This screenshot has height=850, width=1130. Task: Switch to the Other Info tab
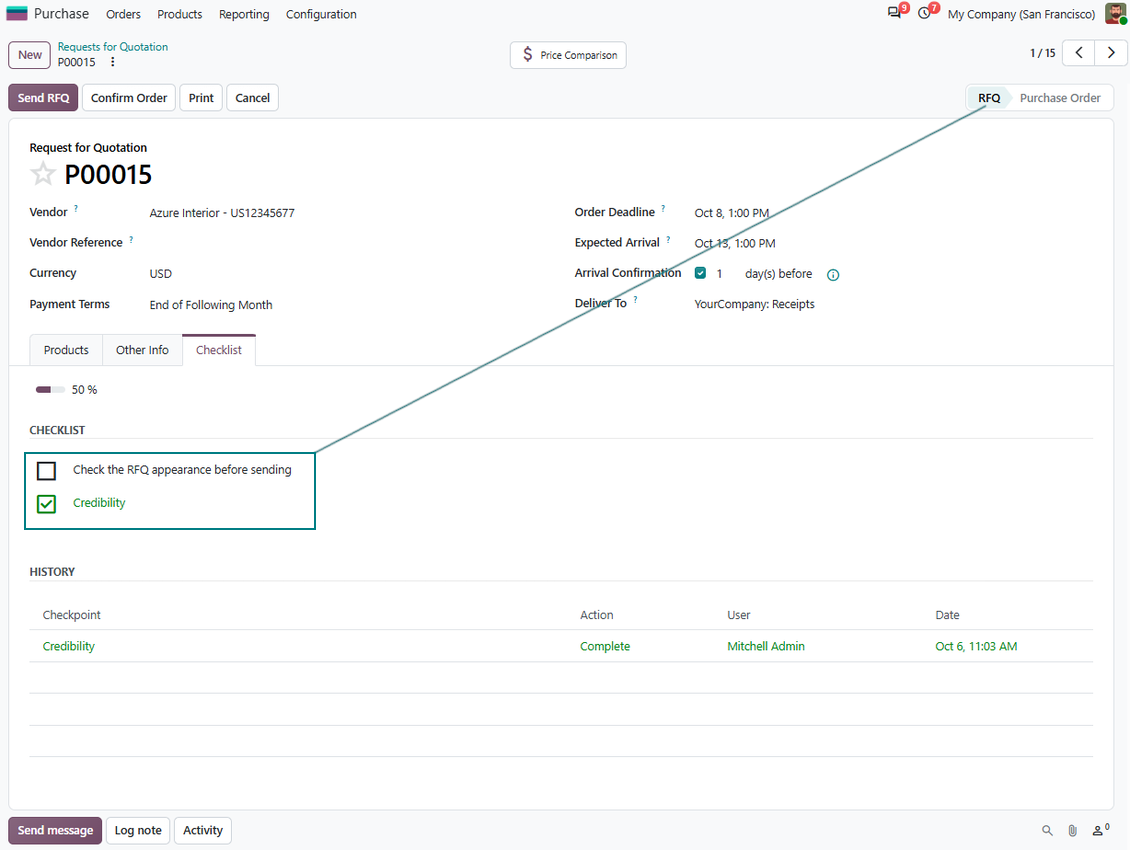tap(142, 350)
